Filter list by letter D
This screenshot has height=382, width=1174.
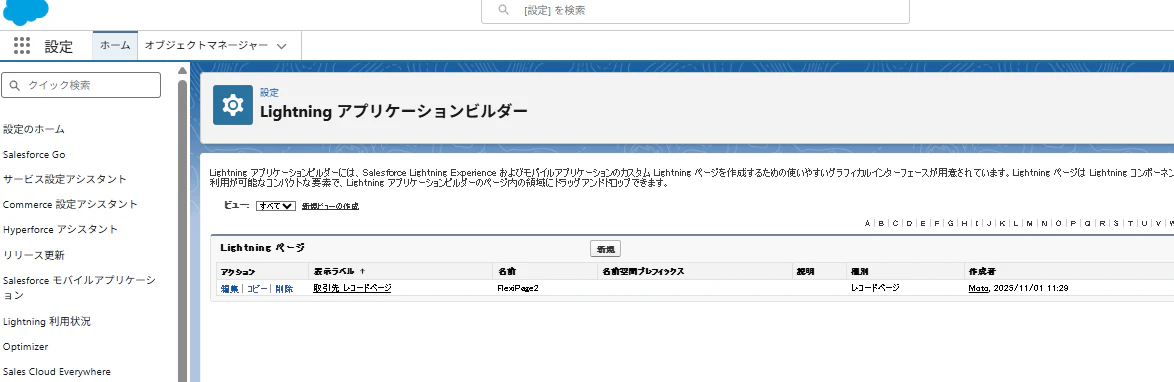click(909, 223)
